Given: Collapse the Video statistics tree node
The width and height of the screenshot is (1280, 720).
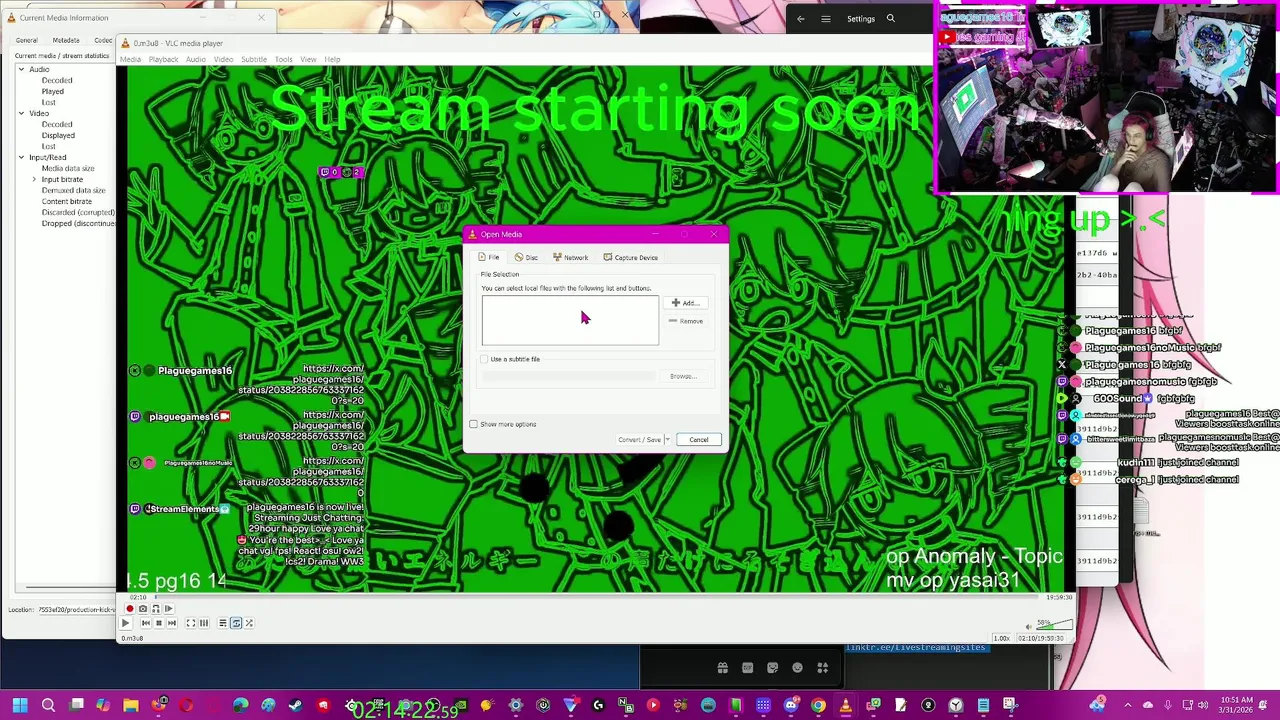Looking at the screenshot, I should click(x=21, y=113).
